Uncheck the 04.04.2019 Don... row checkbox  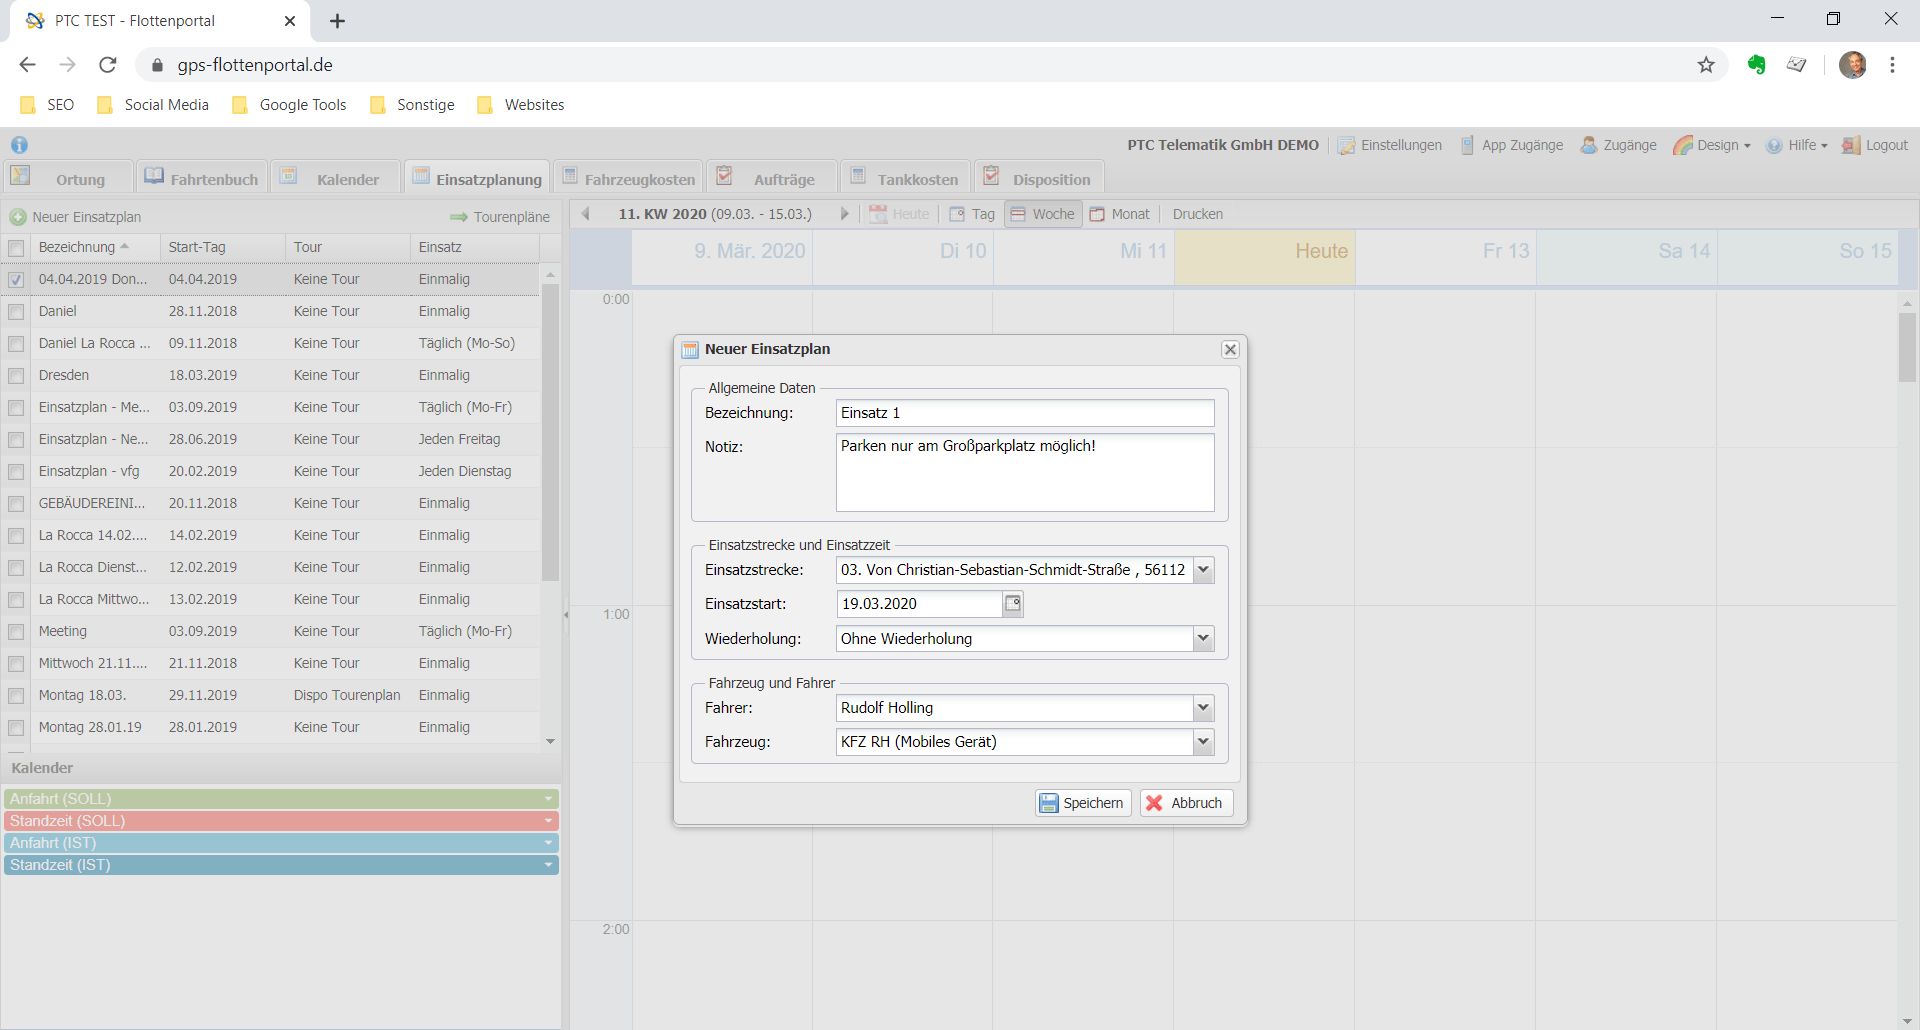coord(16,280)
